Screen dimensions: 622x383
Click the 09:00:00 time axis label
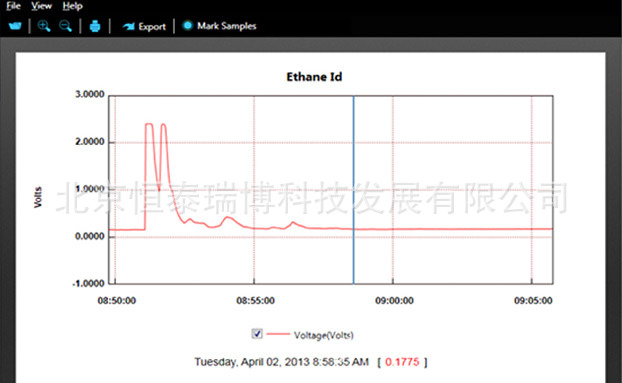tap(394, 301)
